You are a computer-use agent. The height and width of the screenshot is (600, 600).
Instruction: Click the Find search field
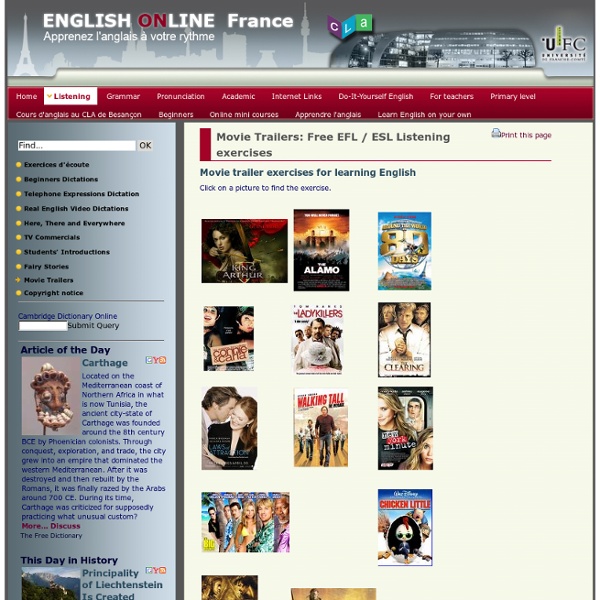76,146
